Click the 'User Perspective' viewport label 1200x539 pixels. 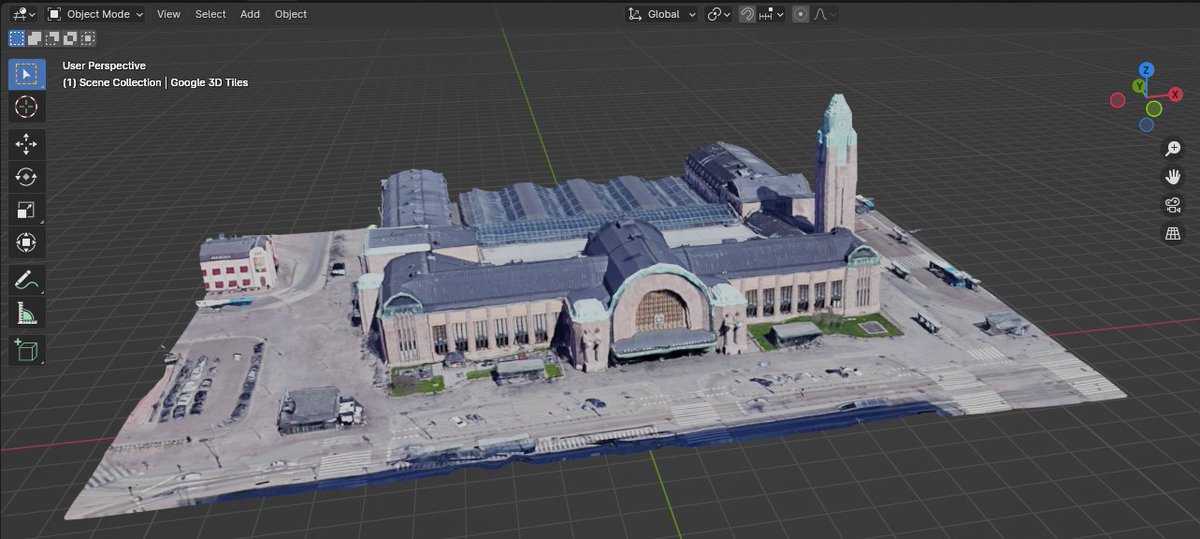104,65
